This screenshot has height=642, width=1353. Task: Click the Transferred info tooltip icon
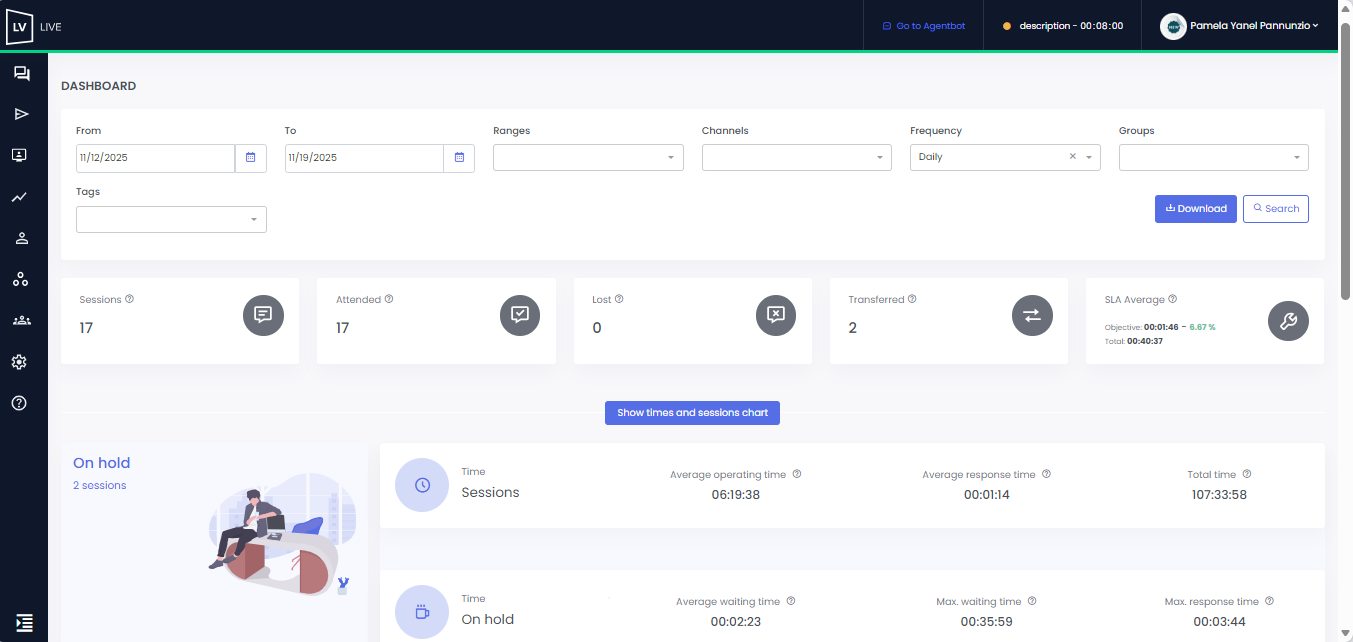click(x=912, y=299)
